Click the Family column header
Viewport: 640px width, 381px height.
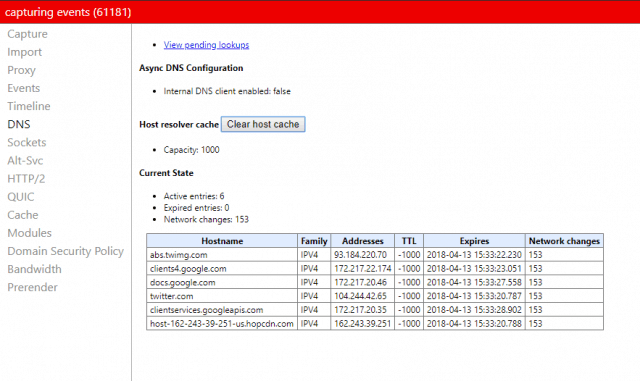(314, 241)
